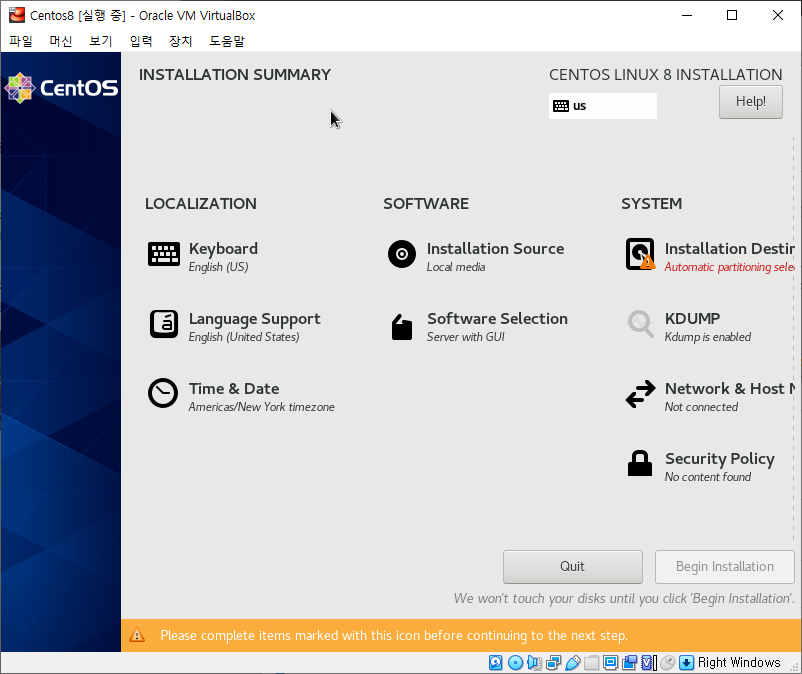Open the 보기 (View) menu
Screen dimensions: 802x674
pos(101,41)
